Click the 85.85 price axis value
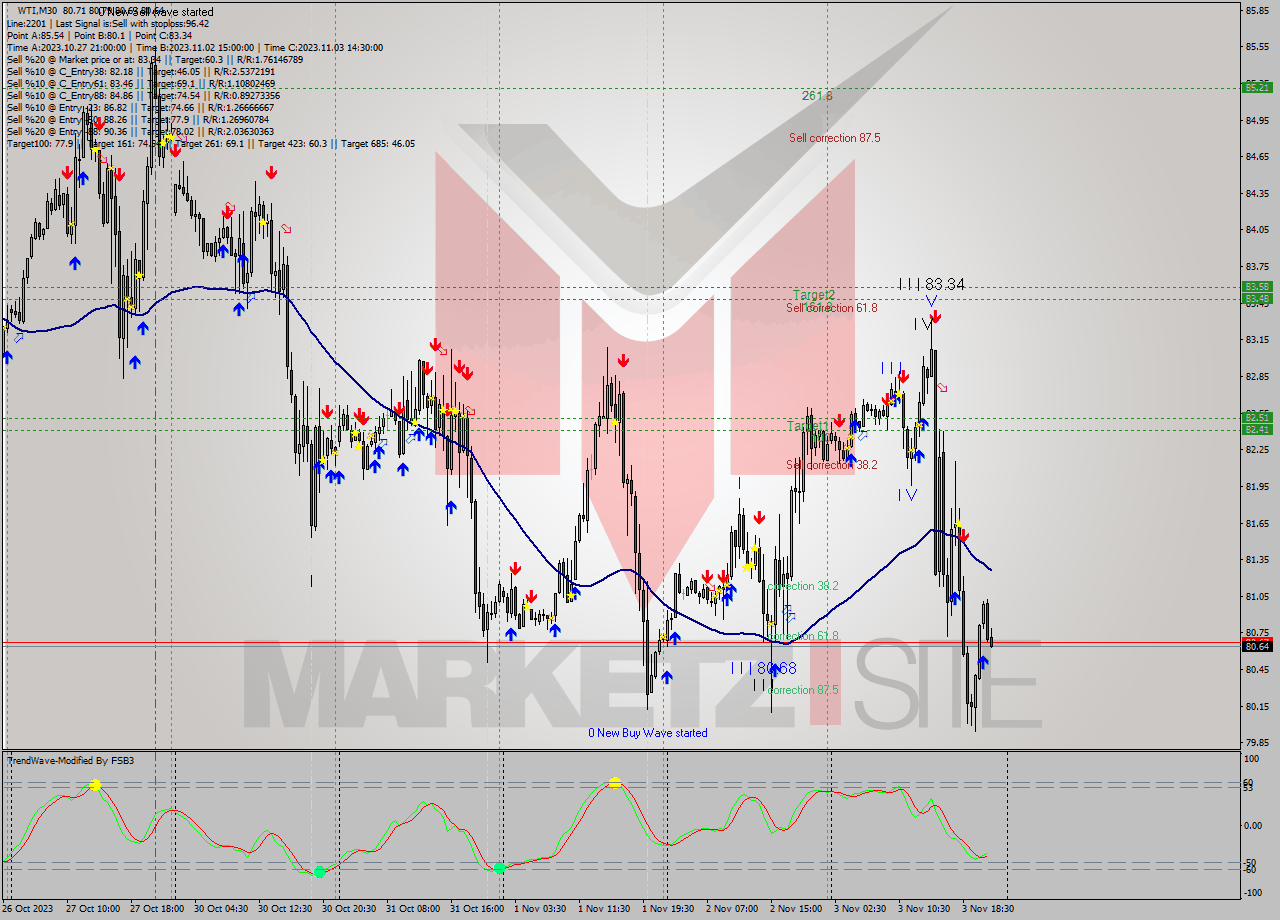The width and height of the screenshot is (1280, 920). tap(1257, 10)
